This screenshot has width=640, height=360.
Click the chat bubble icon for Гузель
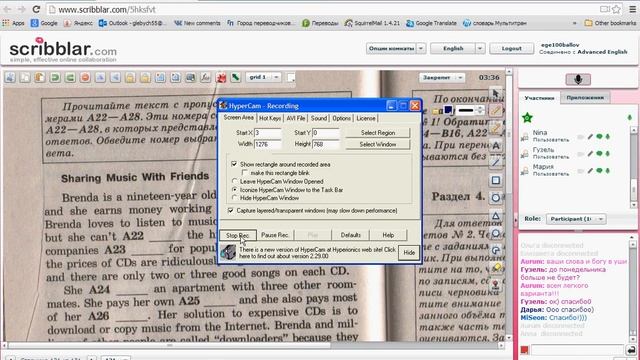[x=599, y=153]
